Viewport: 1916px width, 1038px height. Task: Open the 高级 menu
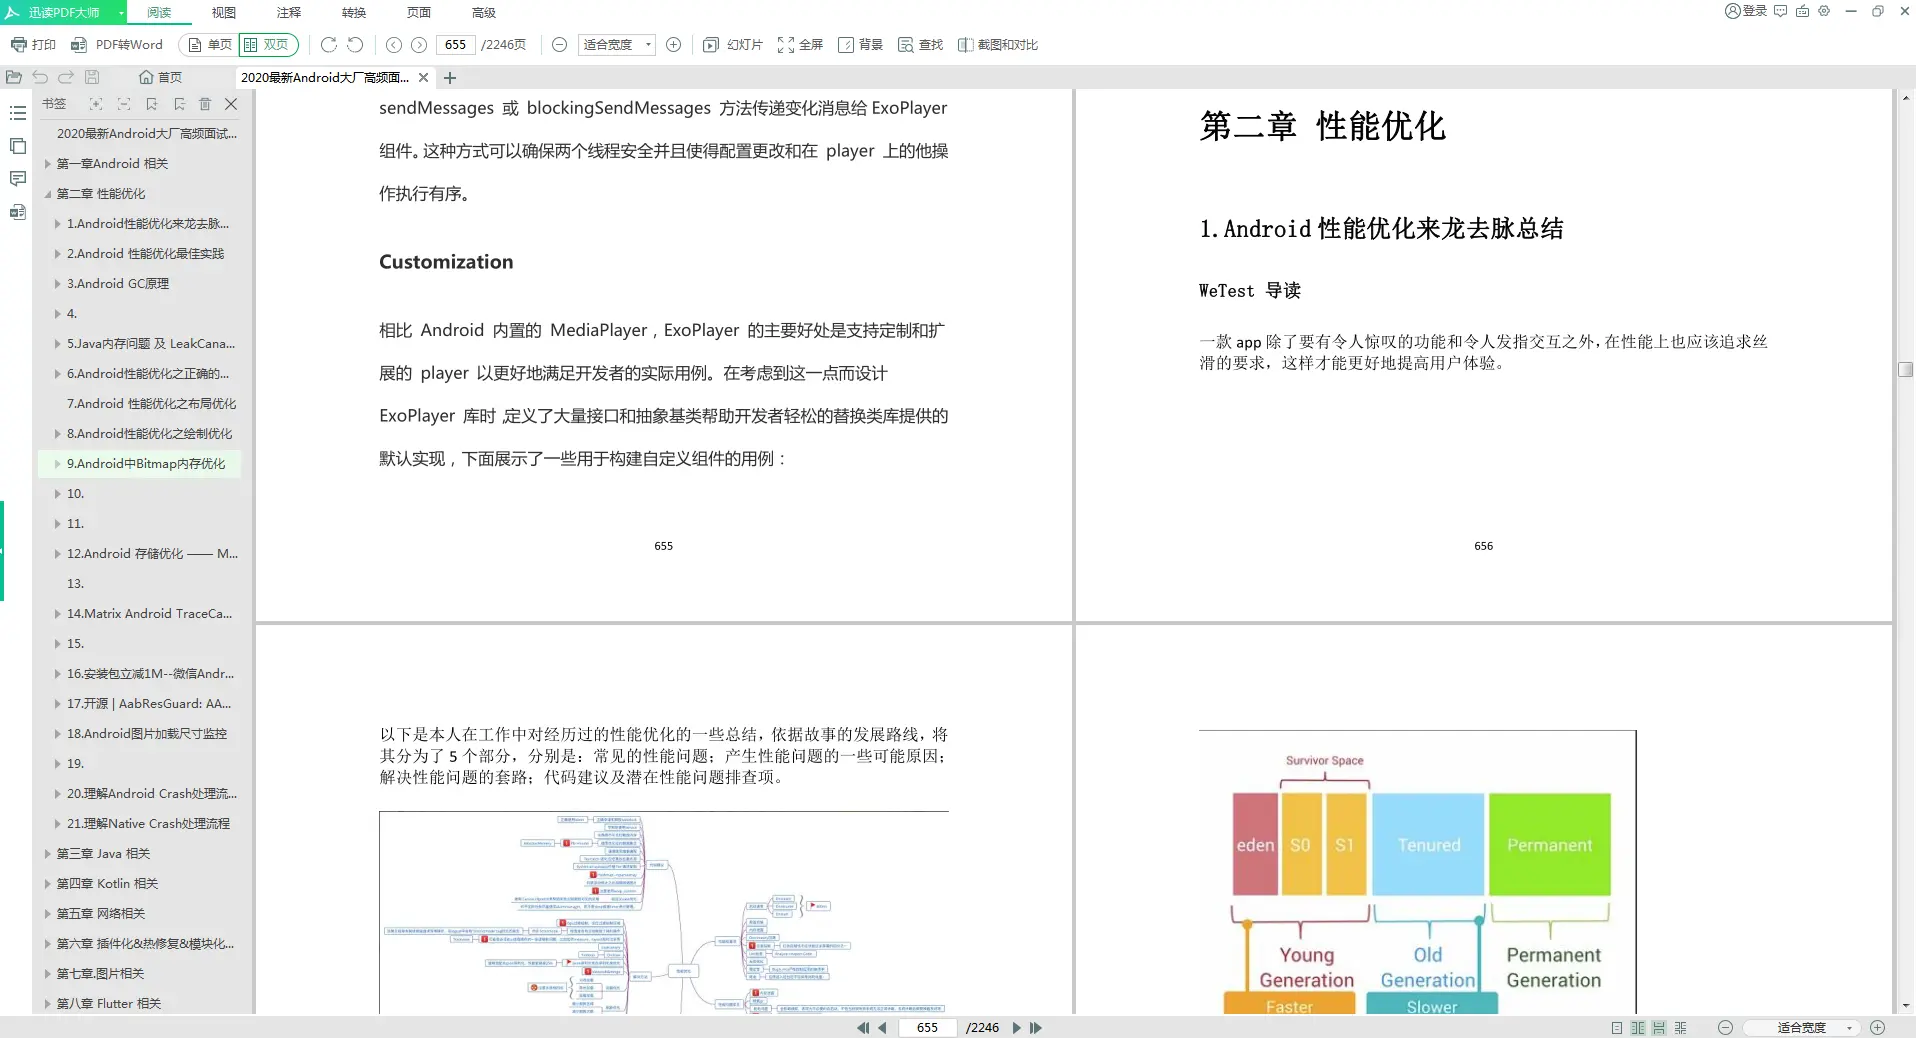(482, 13)
